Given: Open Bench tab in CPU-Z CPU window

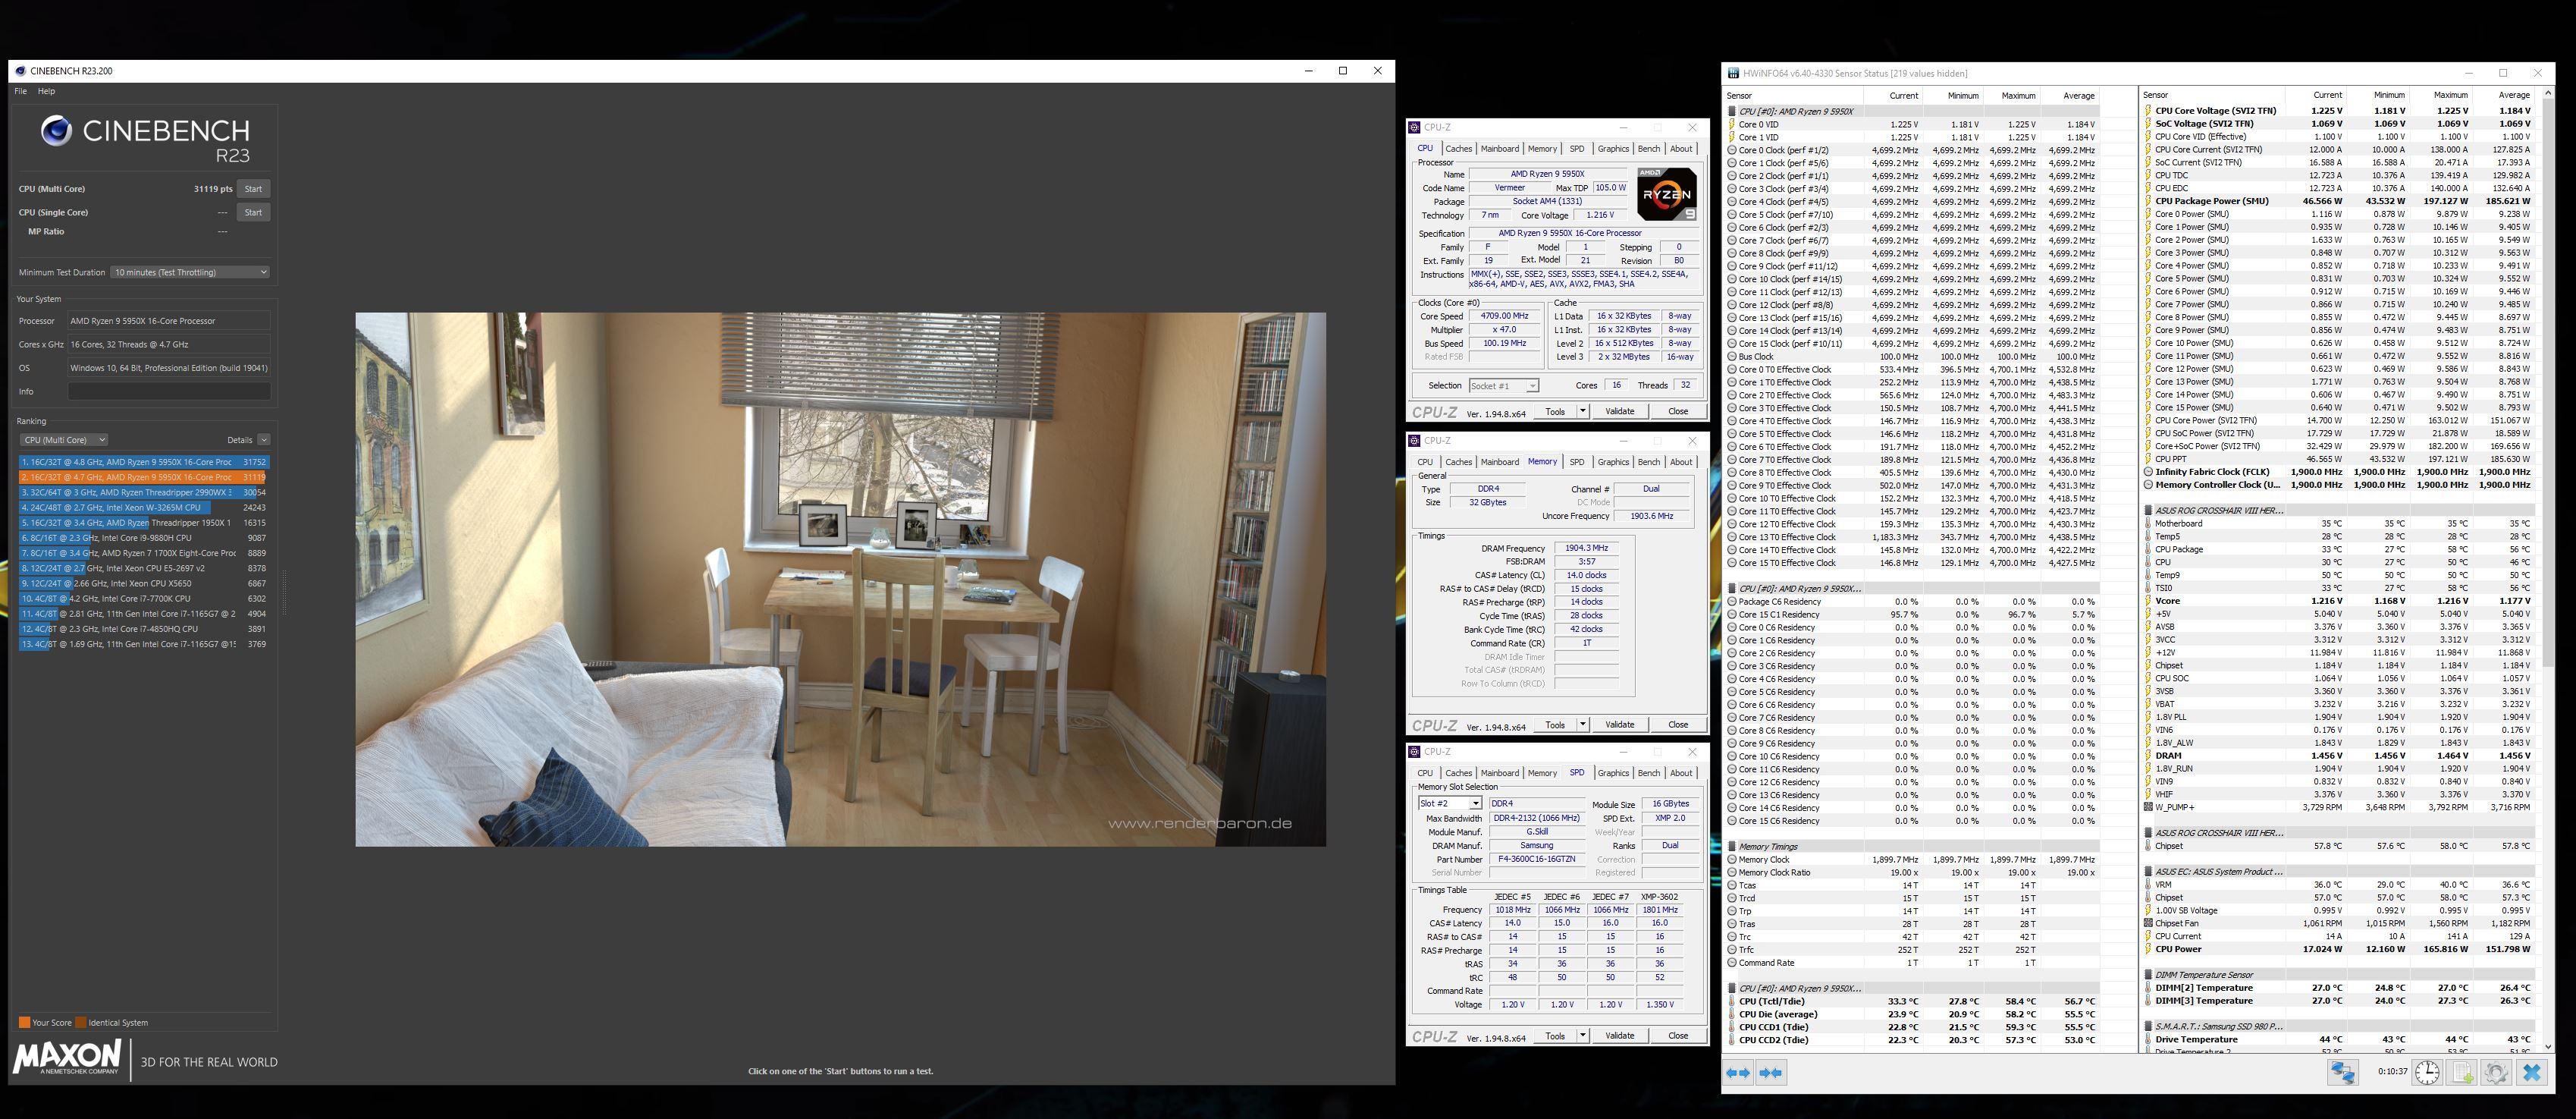Looking at the screenshot, I should (1648, 149).
